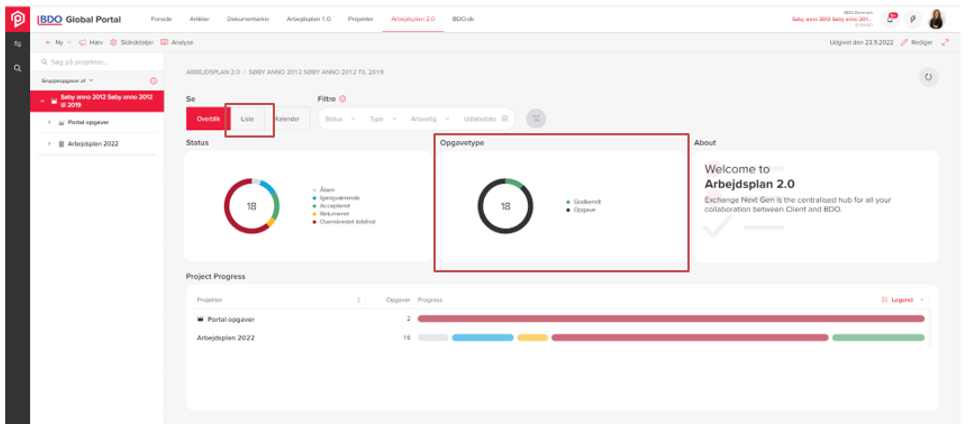Collapse the Søby anno 2012 tree node
Screen dimensions: 969x429
[43, 100]
